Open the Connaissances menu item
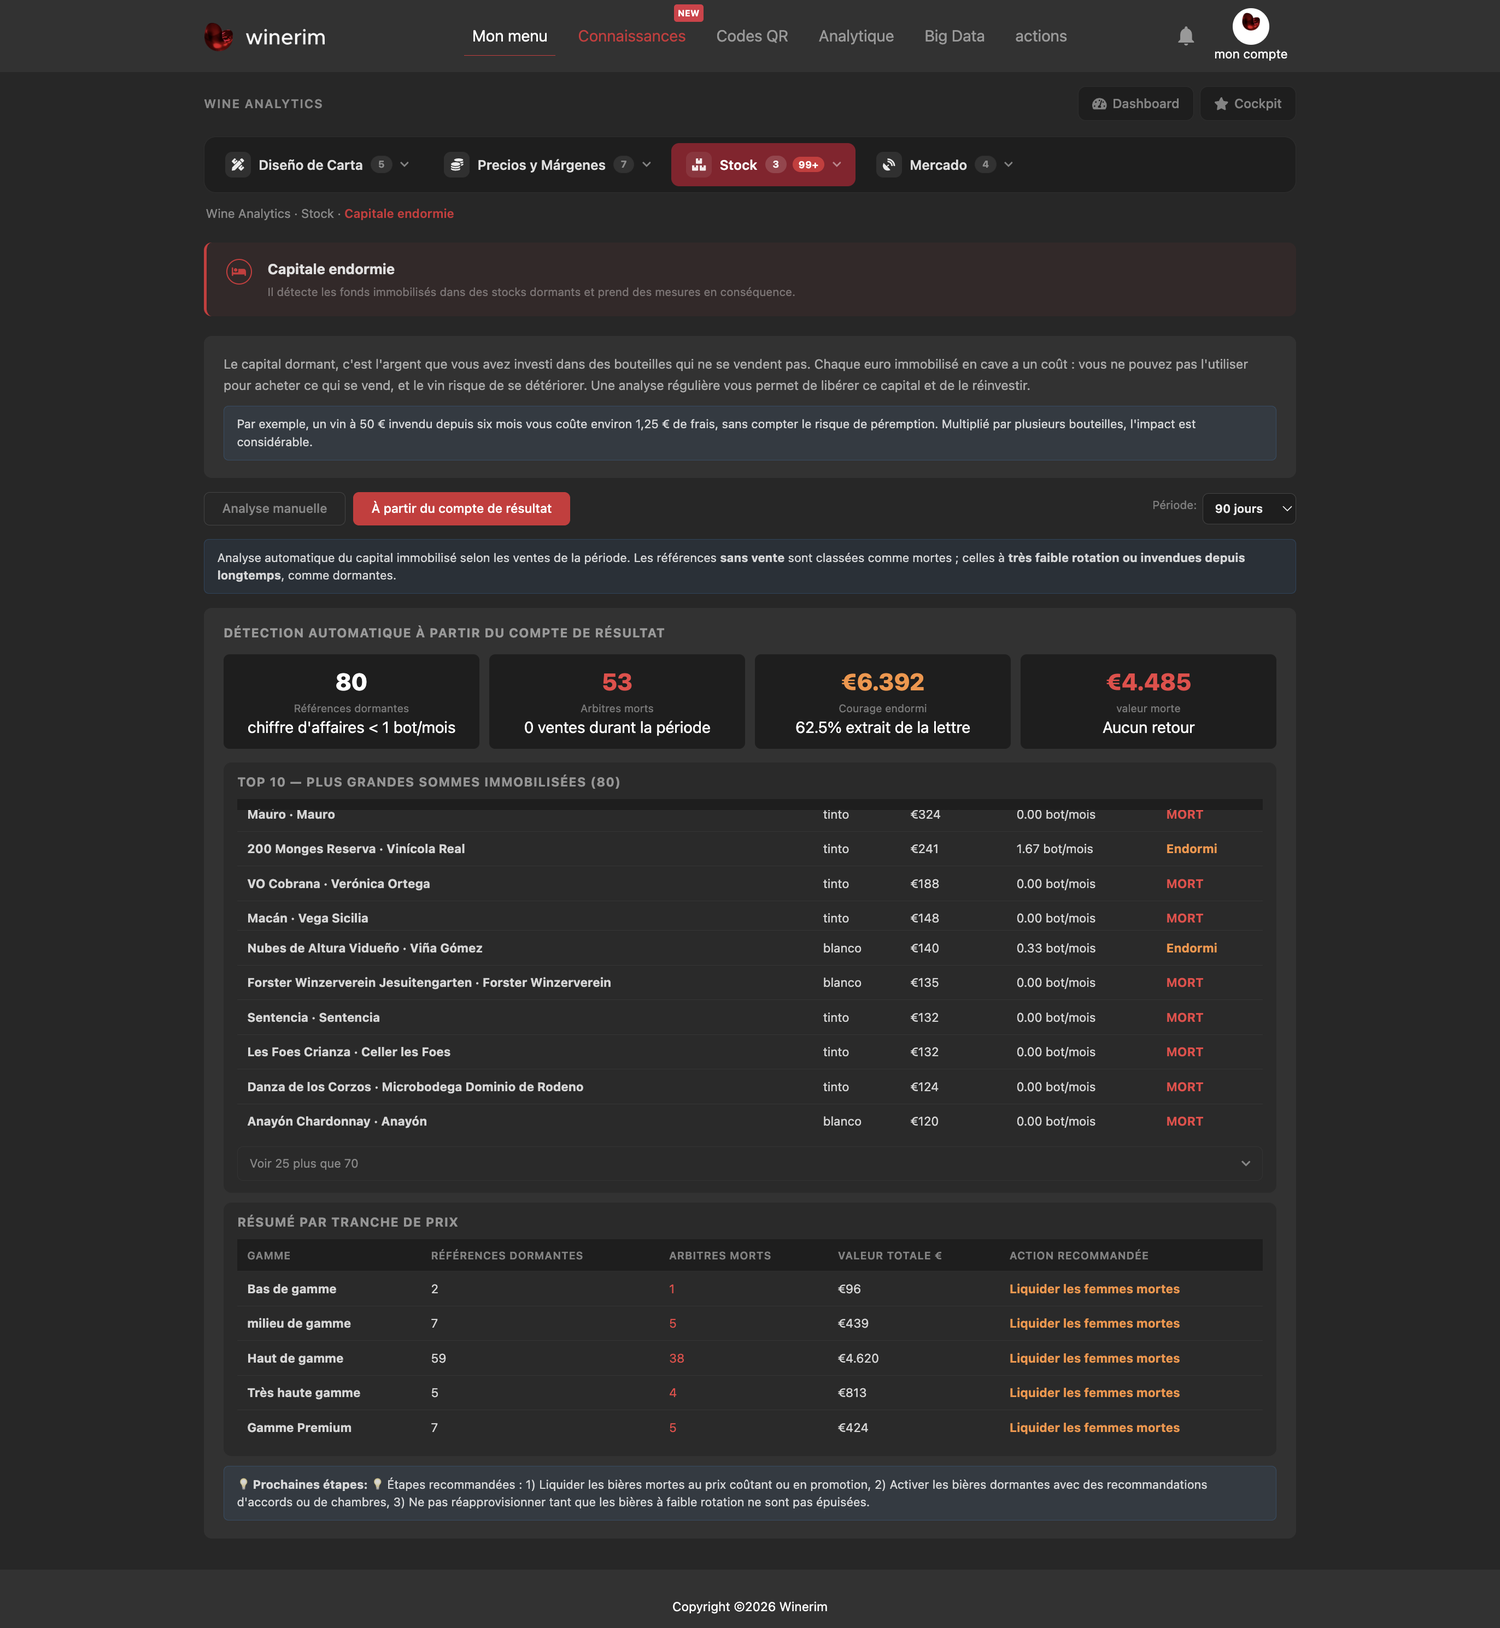Image resolution: width=1500 pixels, height=1628 pixels. coord(632,36)
